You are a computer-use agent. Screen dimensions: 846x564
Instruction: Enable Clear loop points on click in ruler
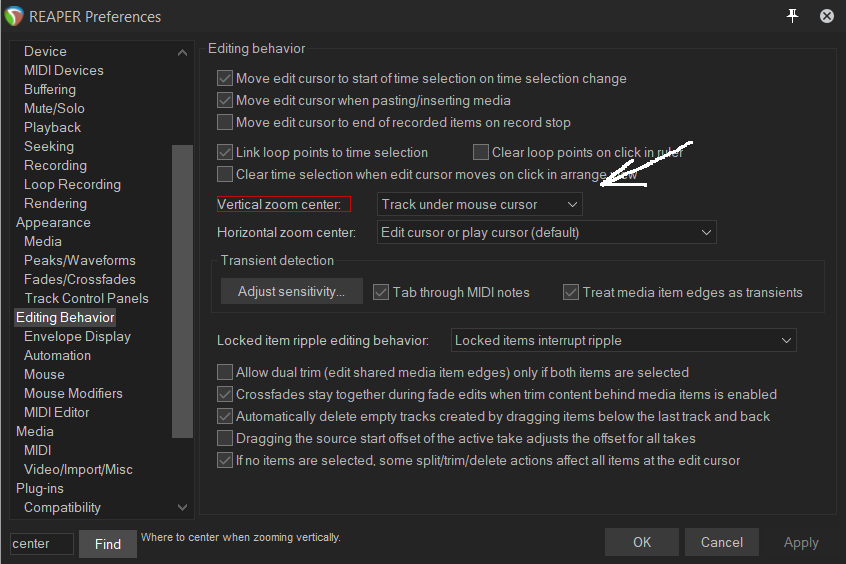[x=481, y=152]
